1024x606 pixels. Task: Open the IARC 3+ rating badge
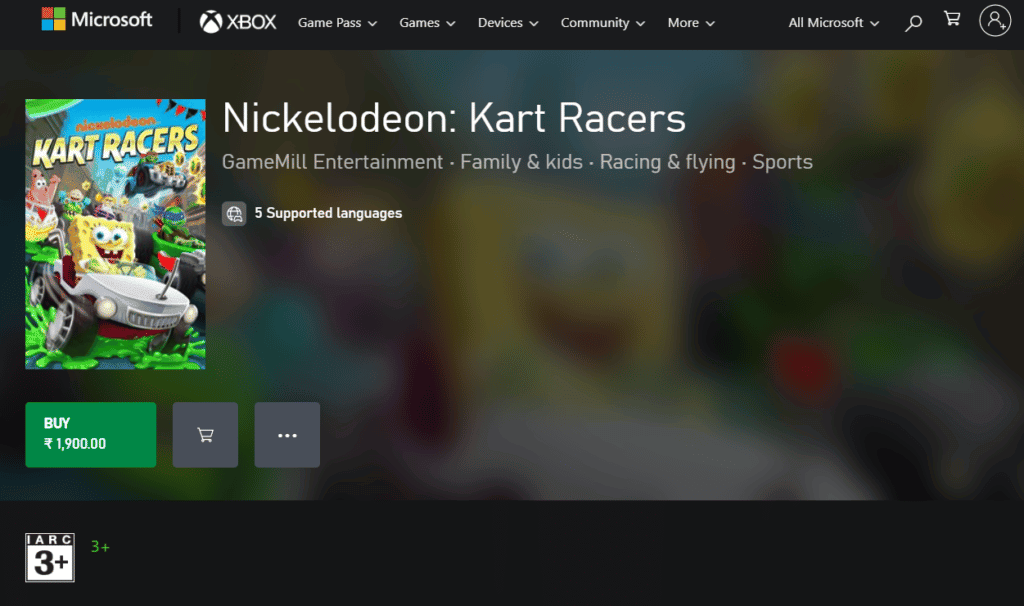[50, 558]
